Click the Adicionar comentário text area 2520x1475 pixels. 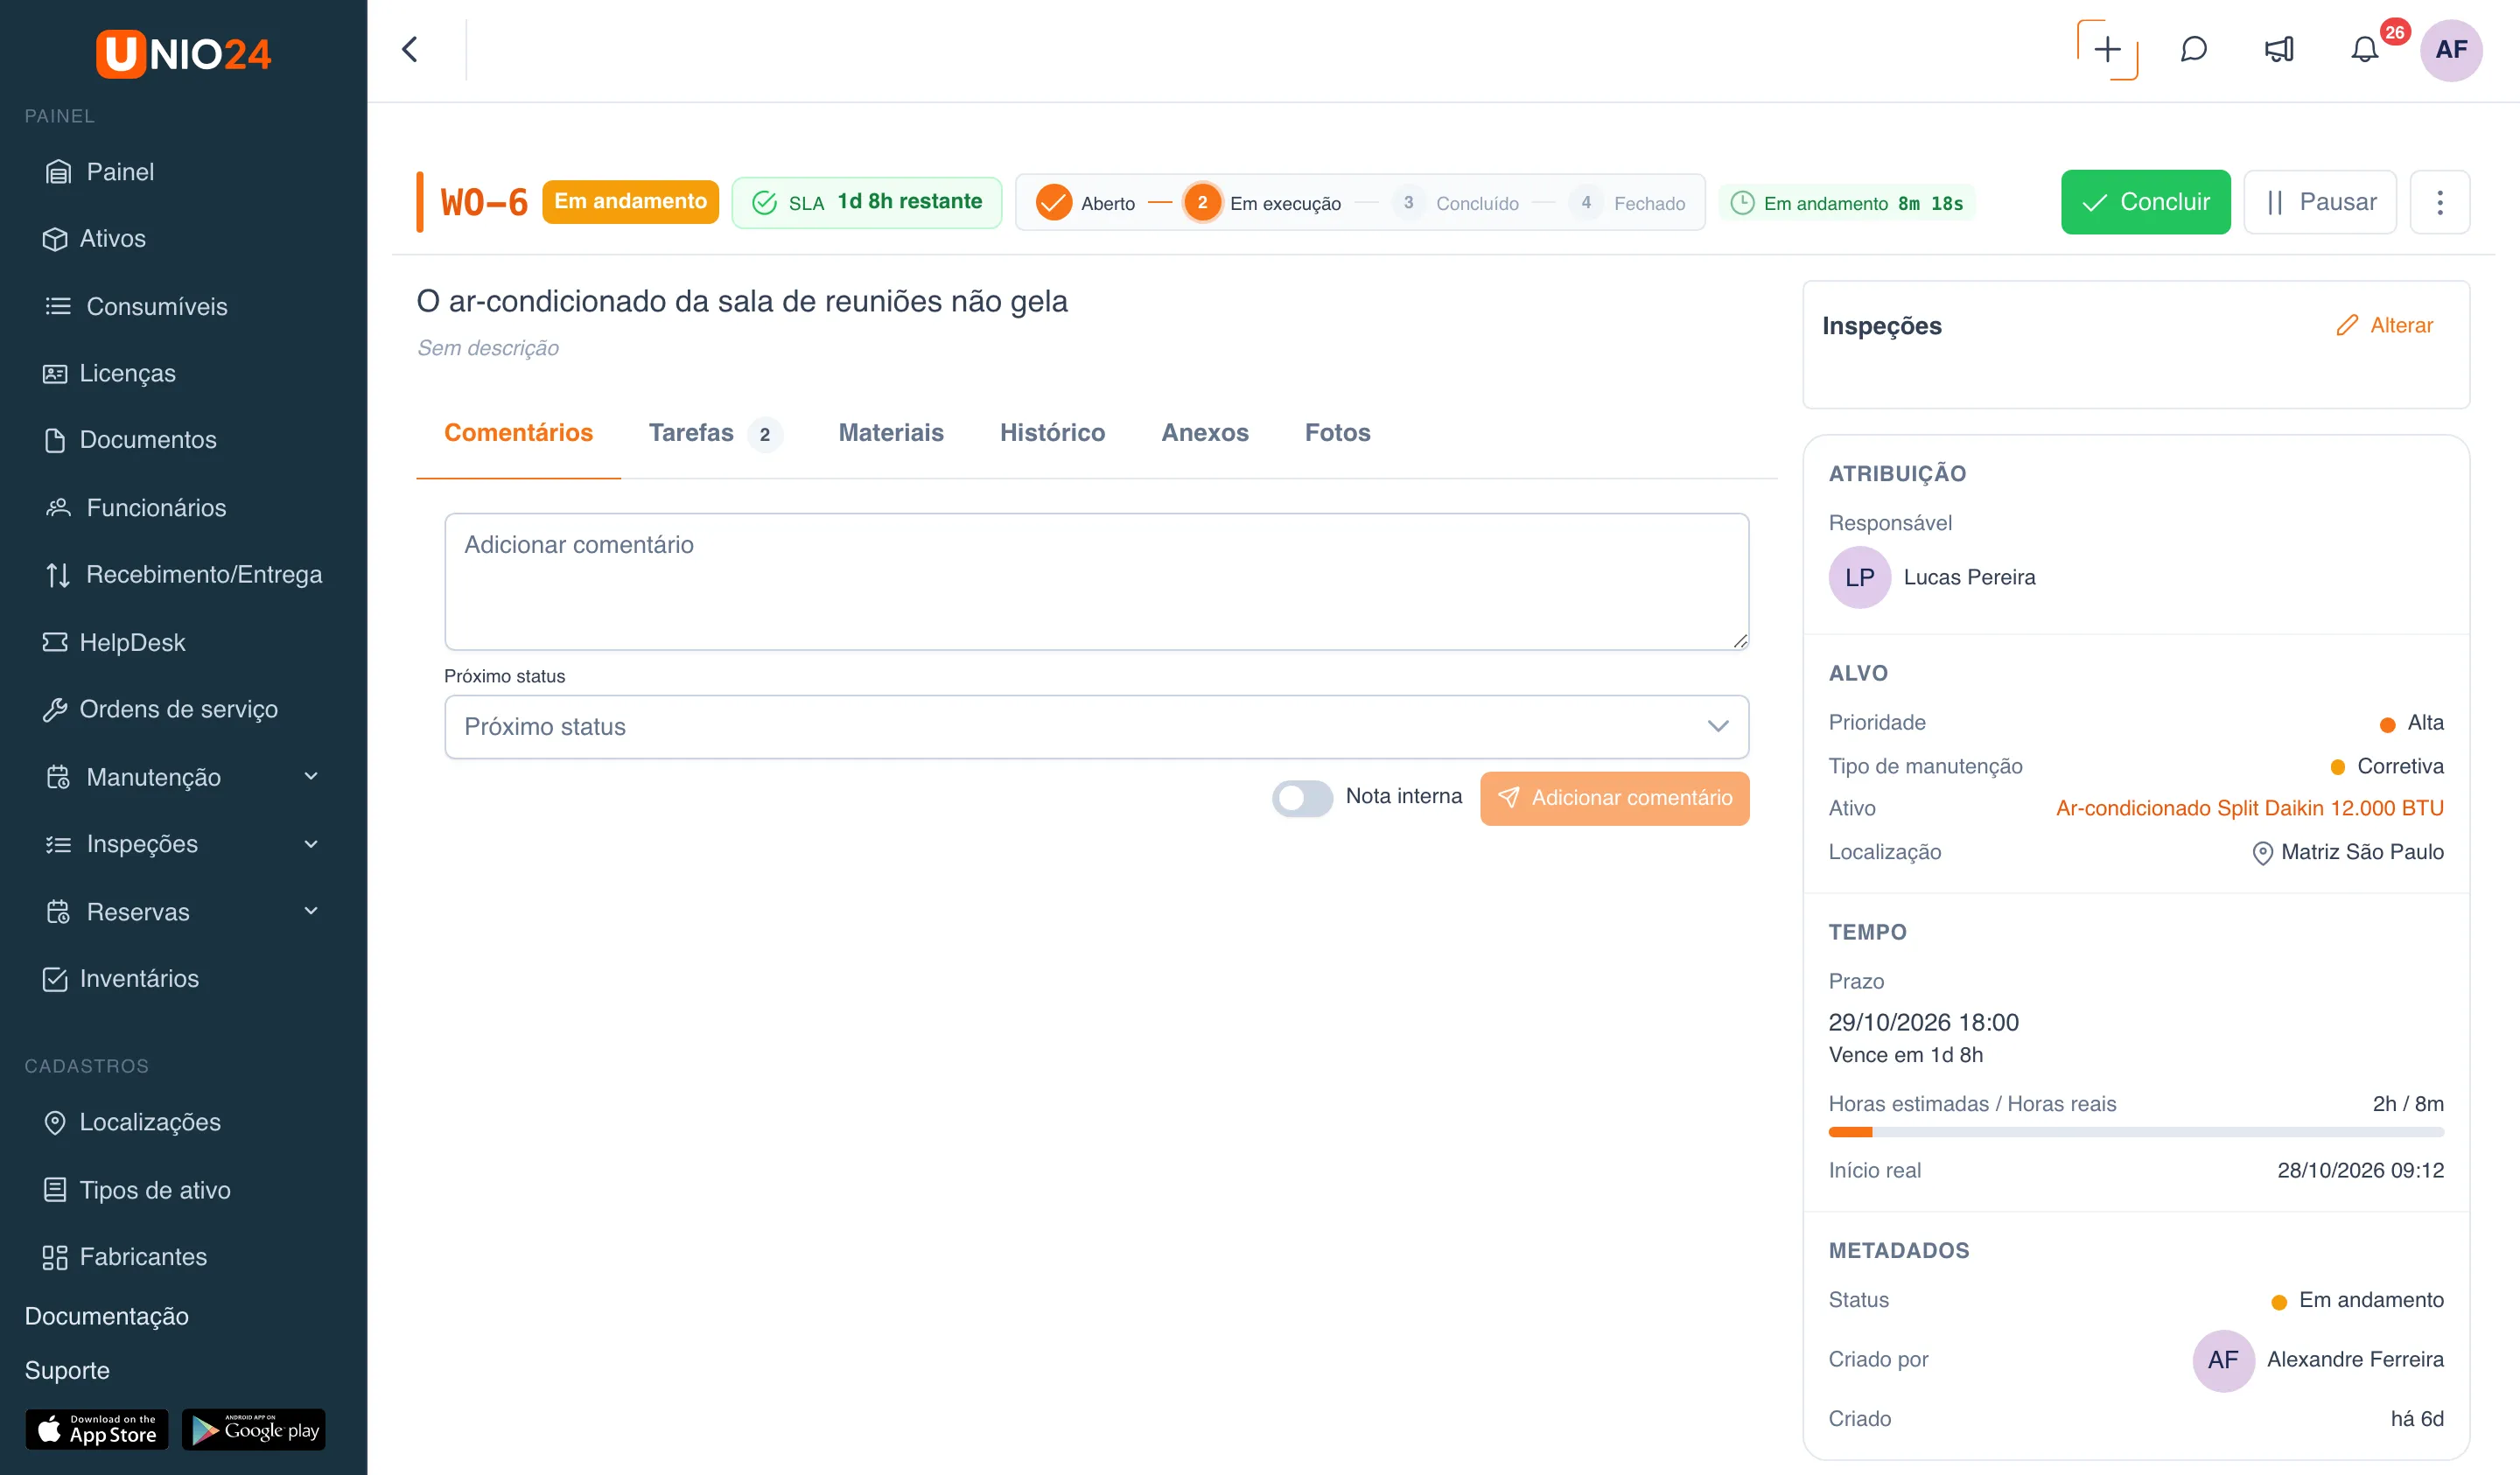pyautogui.click(x=1096, y=582)
